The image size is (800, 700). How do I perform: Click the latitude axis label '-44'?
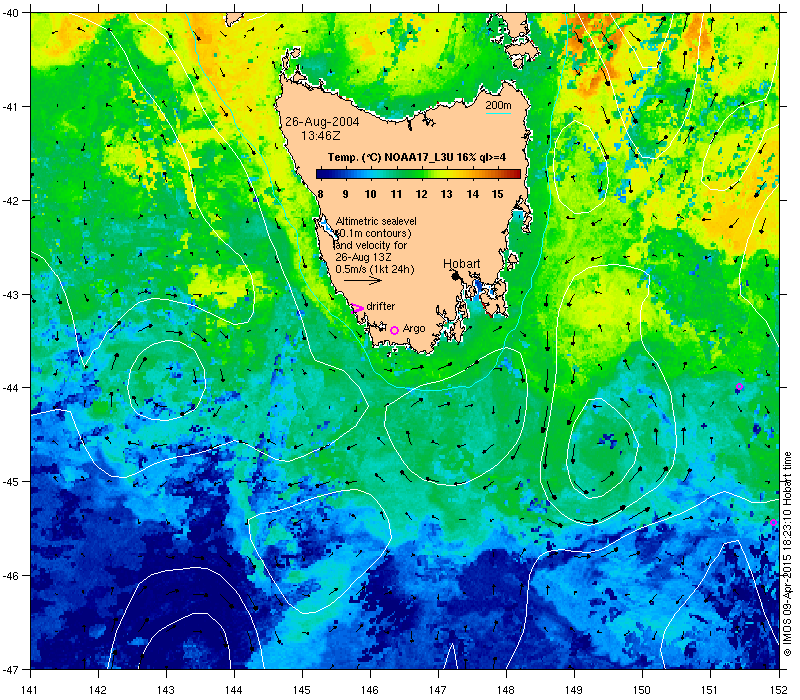tap(11, 388)
